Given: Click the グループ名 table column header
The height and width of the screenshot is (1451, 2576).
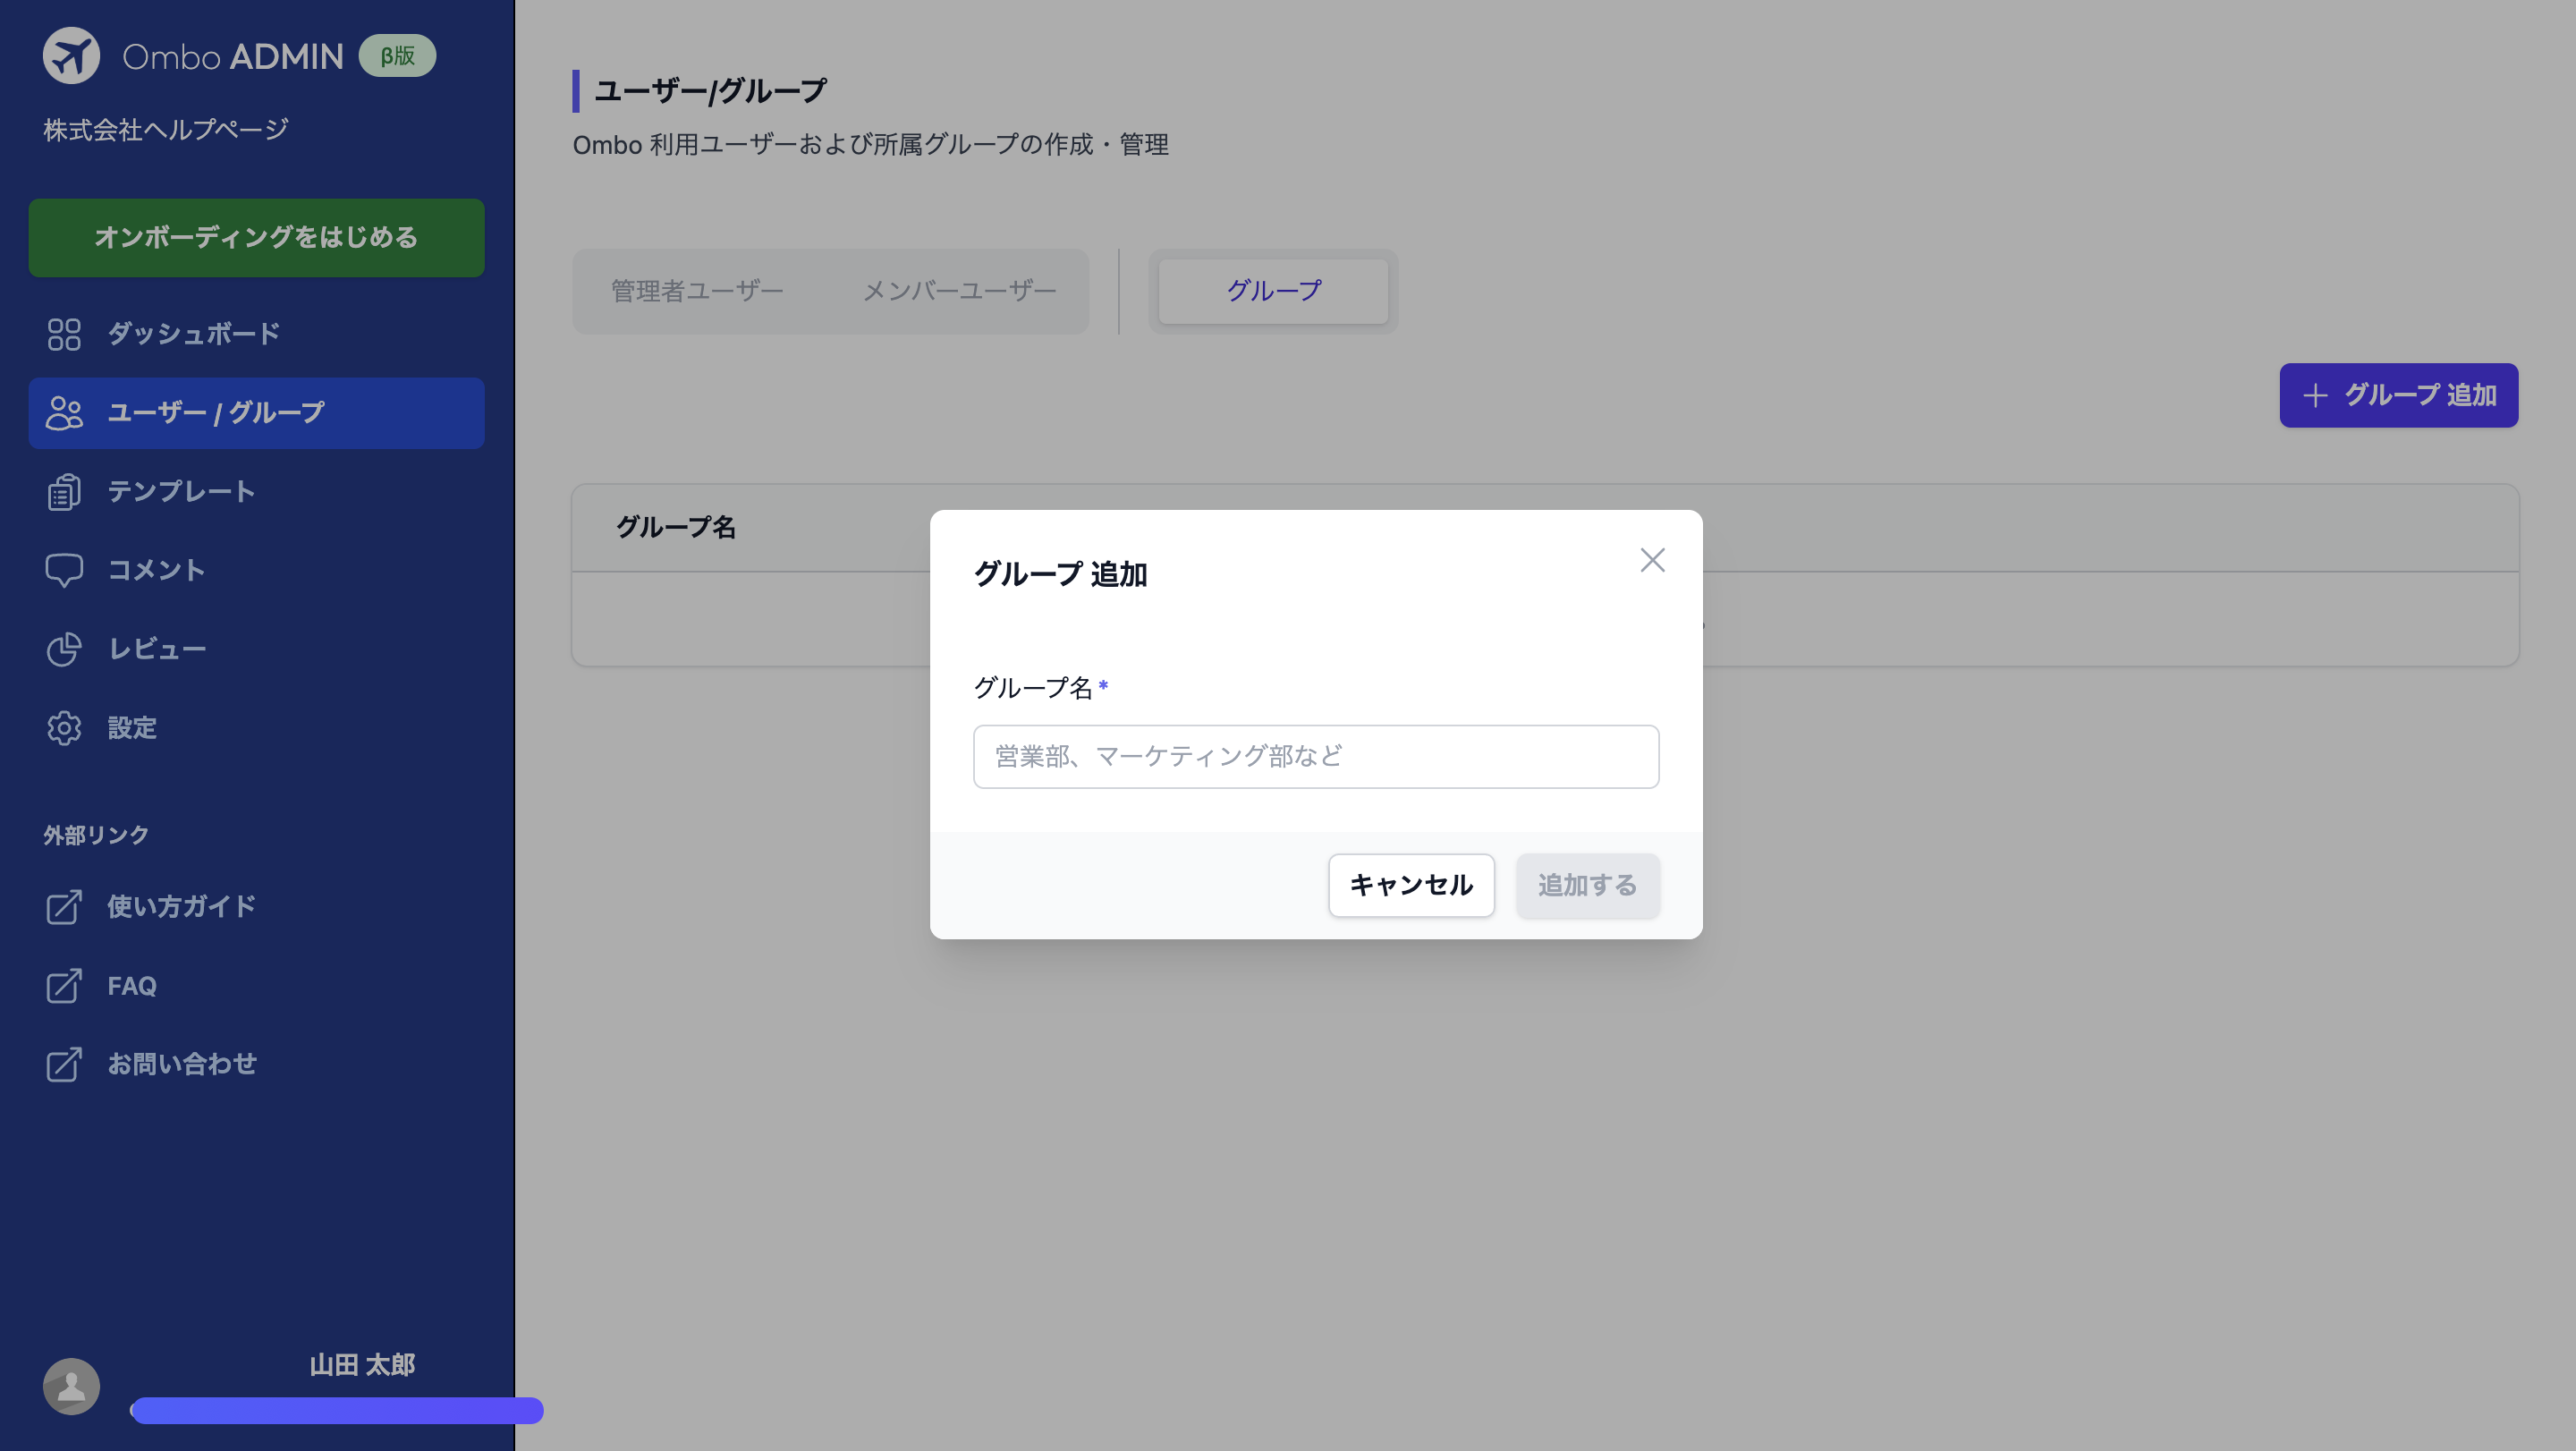Looking at the screenshot, I should click(676, 528).
